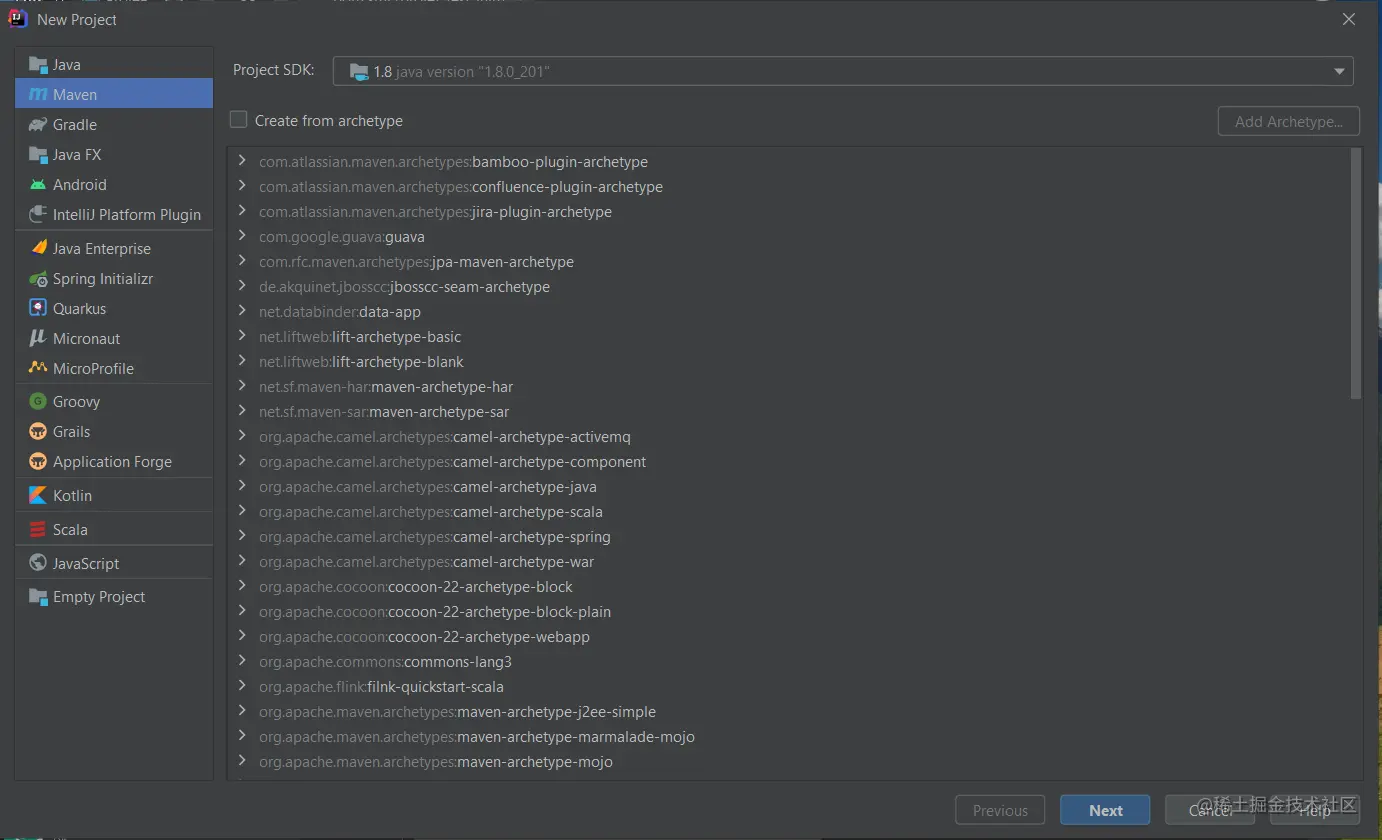Expand confluence-plugin-archetype entry
The height and width of the screenshot is (840, 1382).
tap(242, 186)
